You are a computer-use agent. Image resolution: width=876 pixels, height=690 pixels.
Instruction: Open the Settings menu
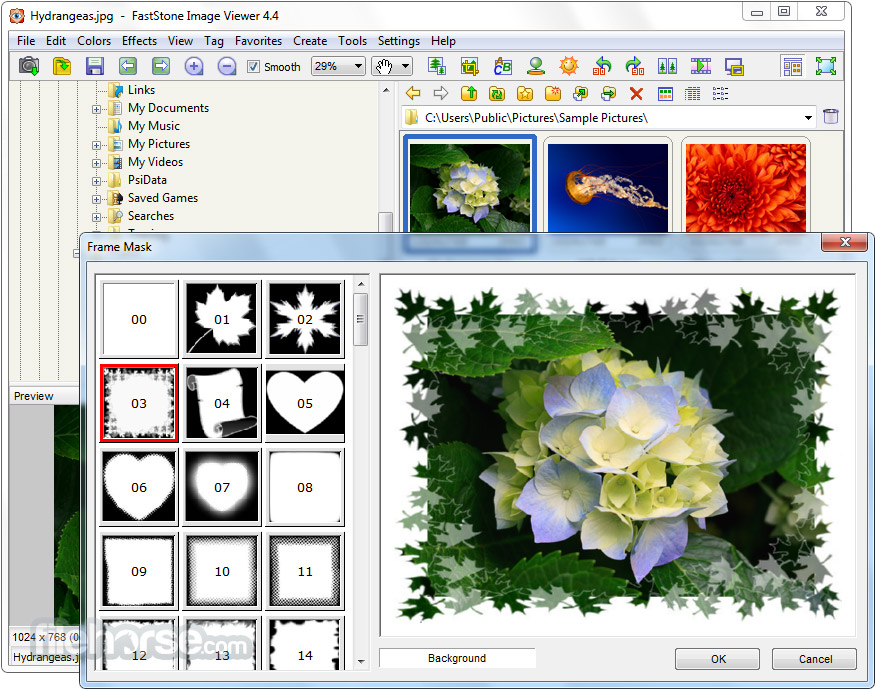398,41
